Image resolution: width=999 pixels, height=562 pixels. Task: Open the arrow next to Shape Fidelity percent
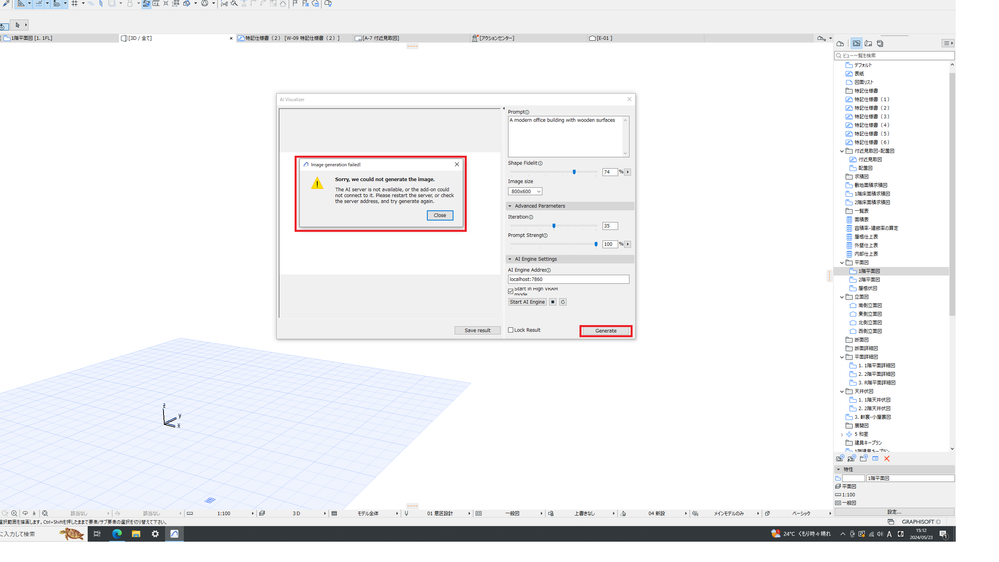628,172
